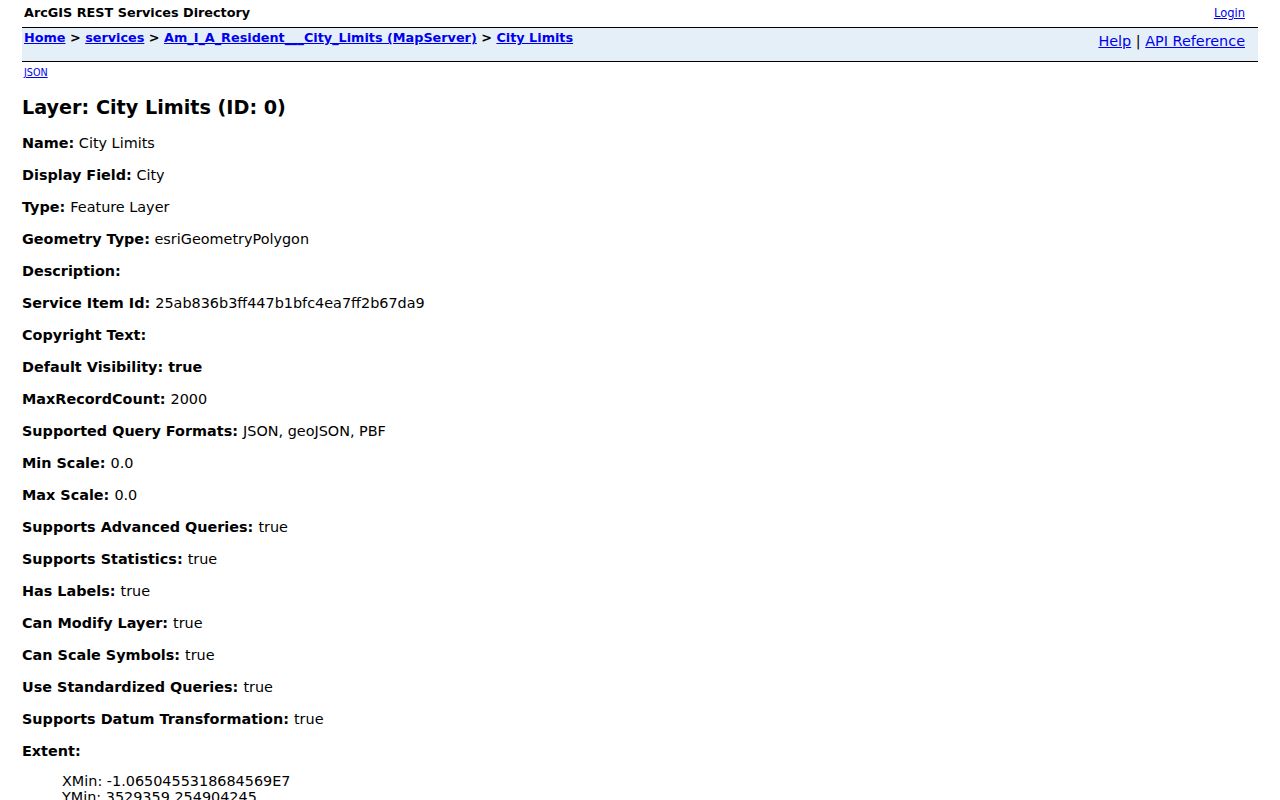Click the Supports Advanced Queries line

155,527
